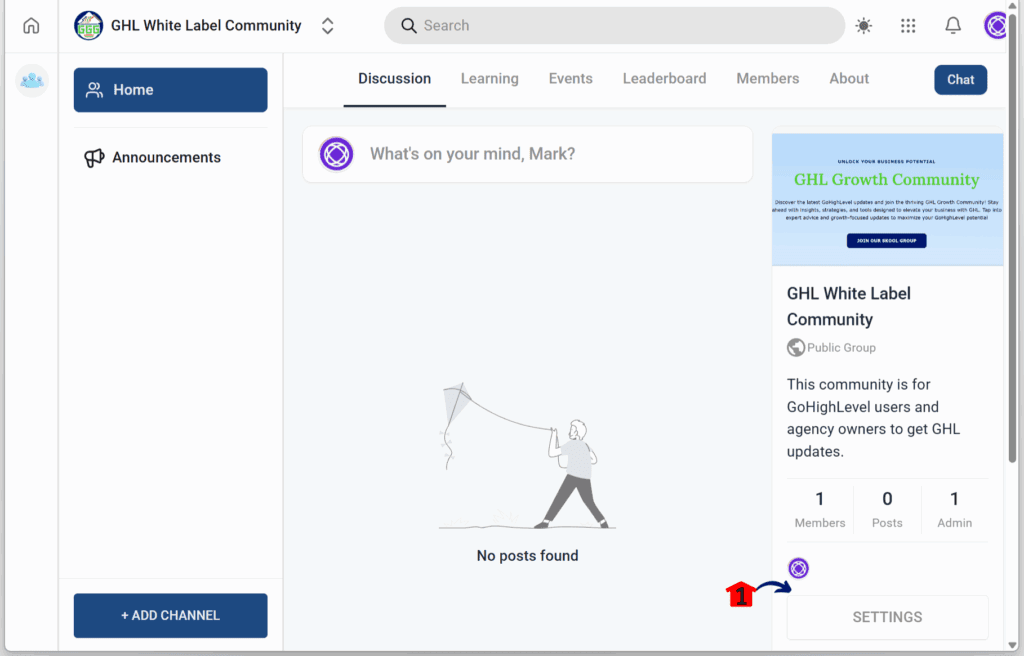Open the profile avatar in top bar
1024x656 pixels.
pos(996,25)
